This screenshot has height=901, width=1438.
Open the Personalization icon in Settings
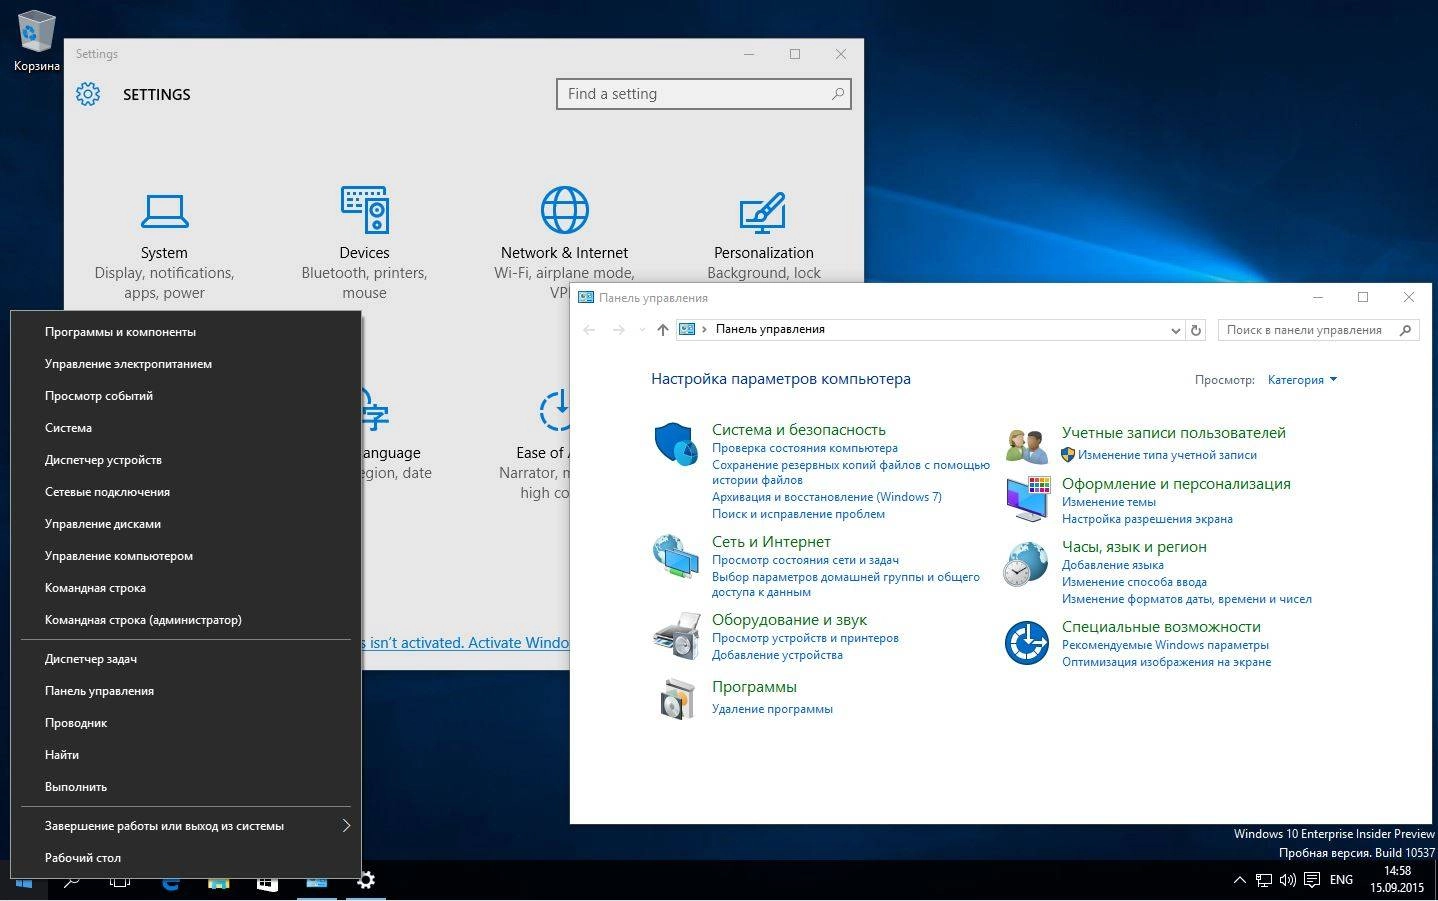pyautogui.click(x=763, y=212)
